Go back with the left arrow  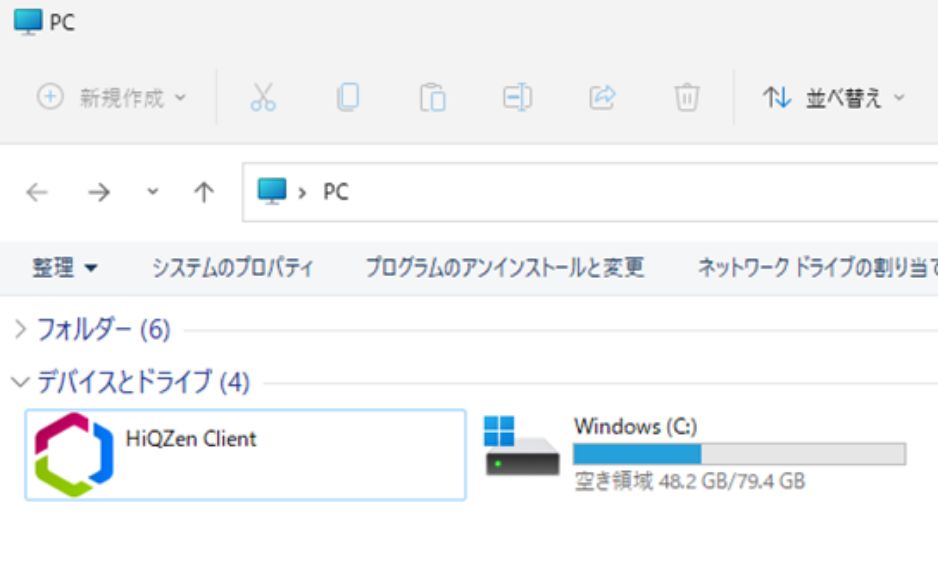pyautogui.click(x=37, y=193)
